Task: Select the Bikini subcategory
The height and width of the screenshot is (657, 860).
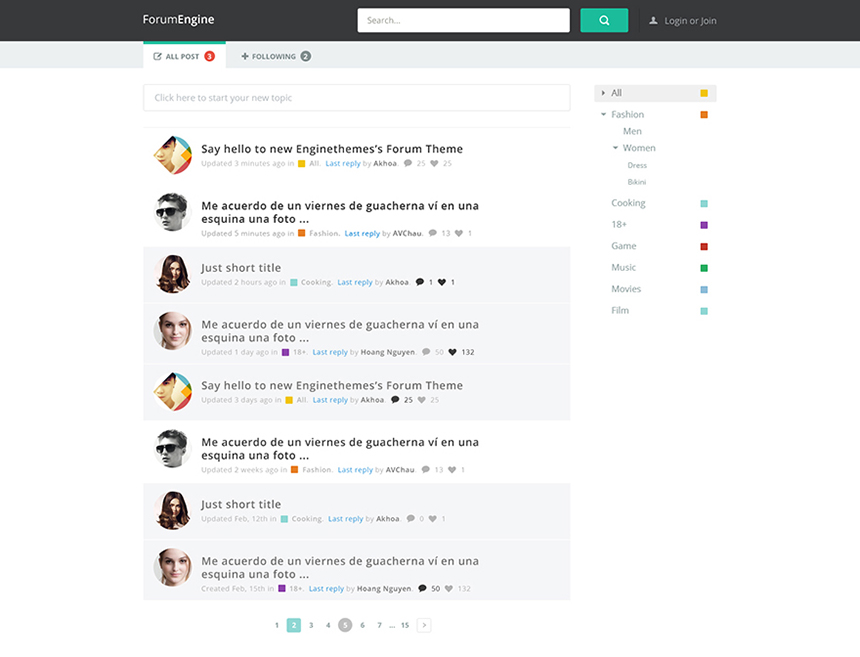Action: pyautogui.click(x=636, y=182)
